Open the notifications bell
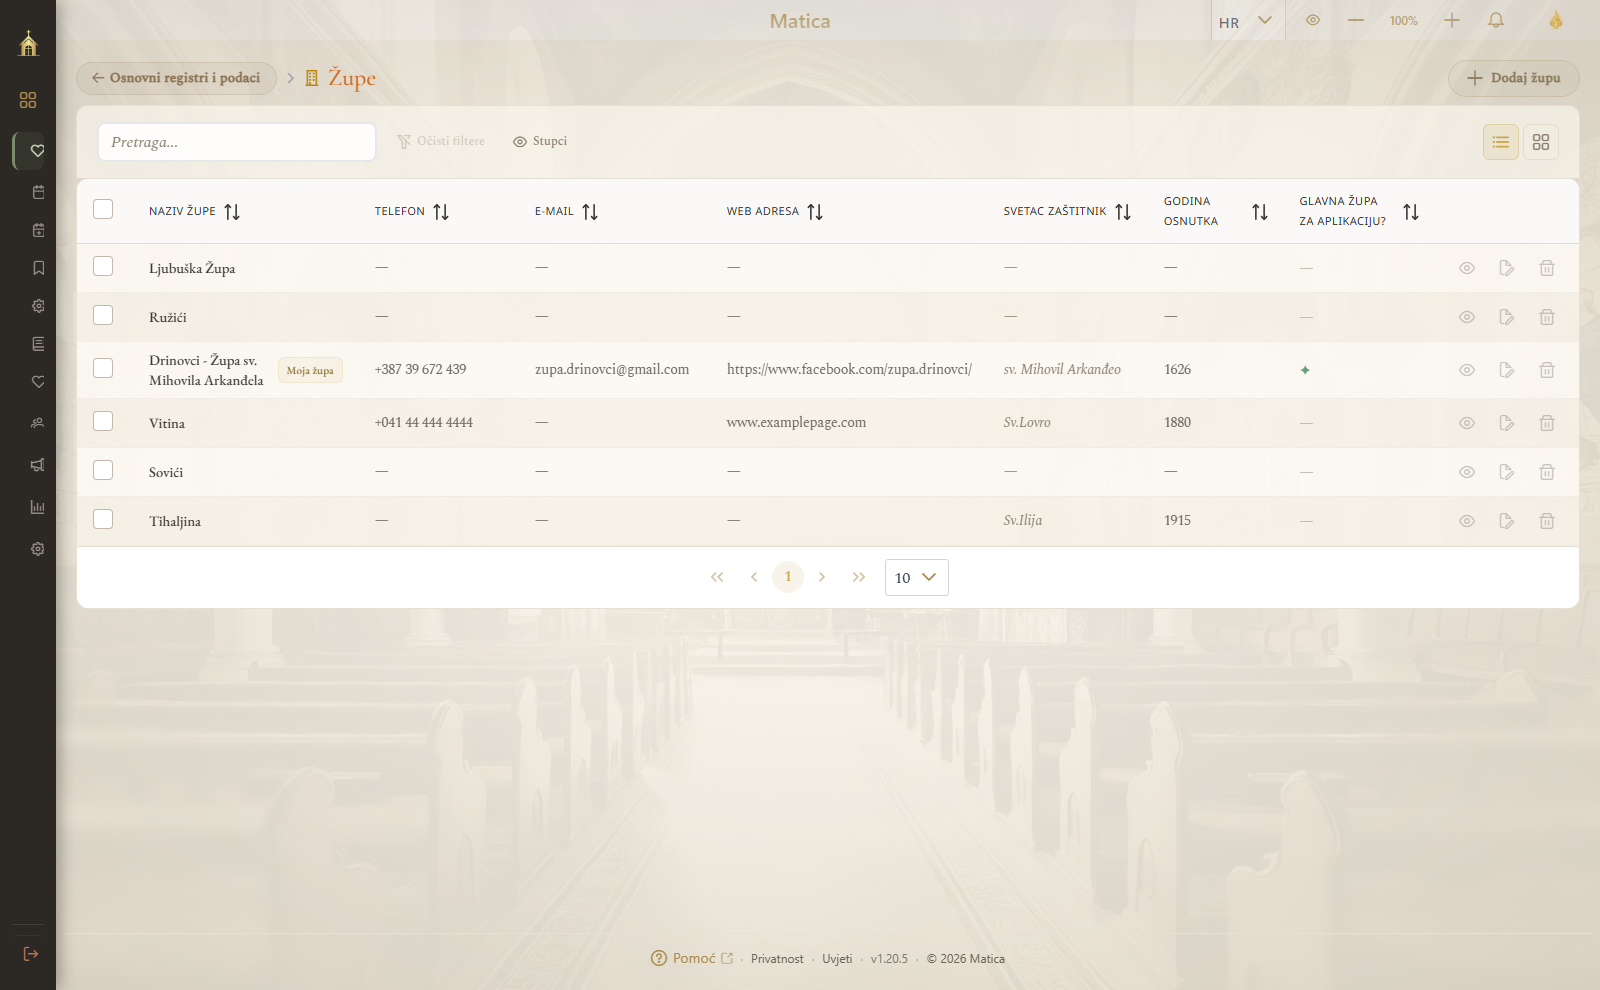The image size is (1600, 990). pos(1496,21)
